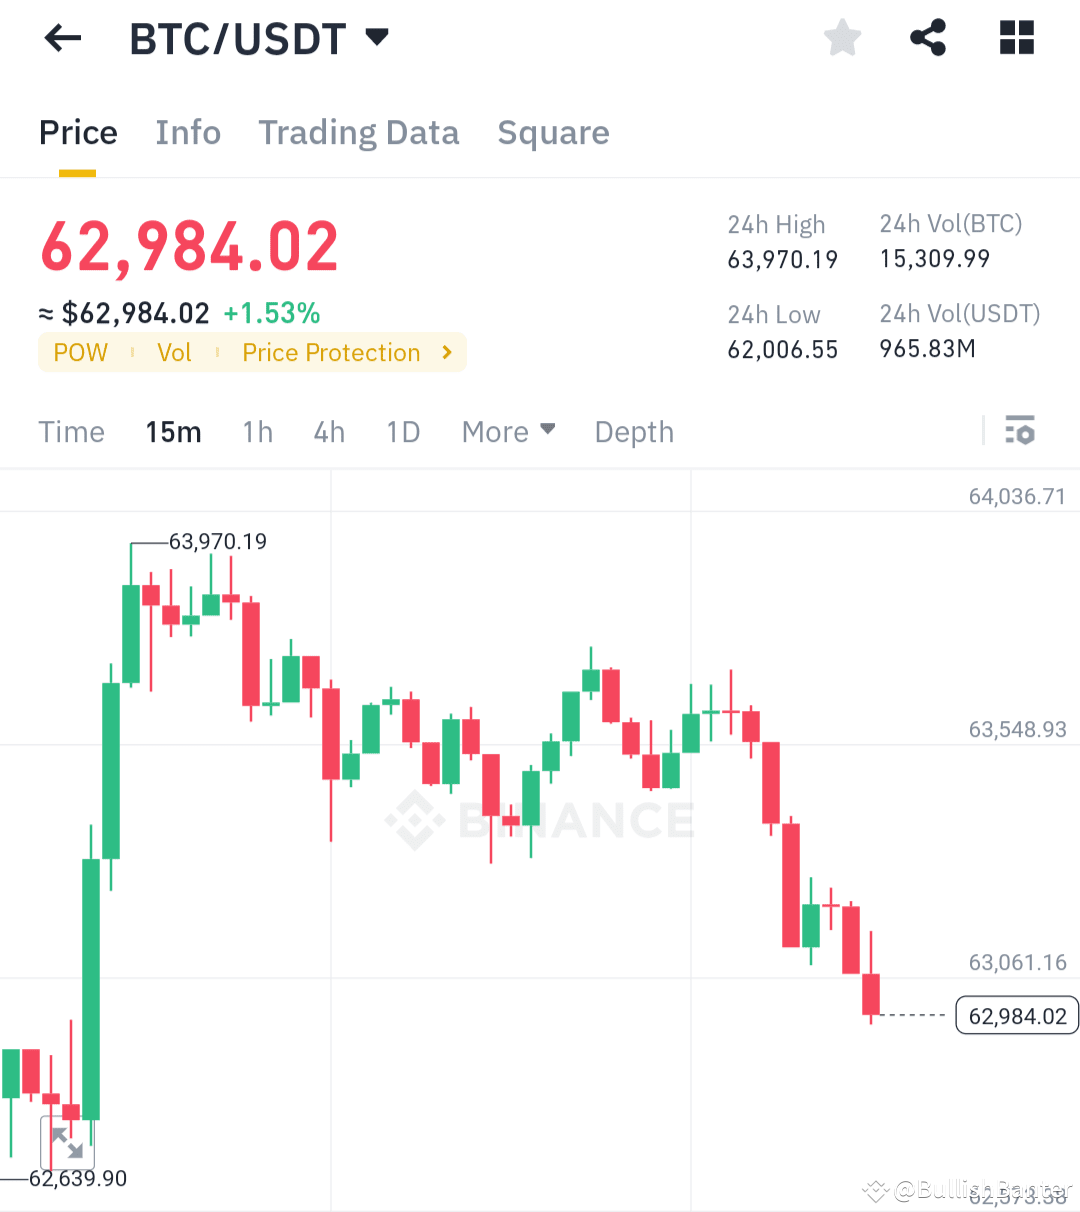Switch chart to 1h interval

[x=257, y=431]
